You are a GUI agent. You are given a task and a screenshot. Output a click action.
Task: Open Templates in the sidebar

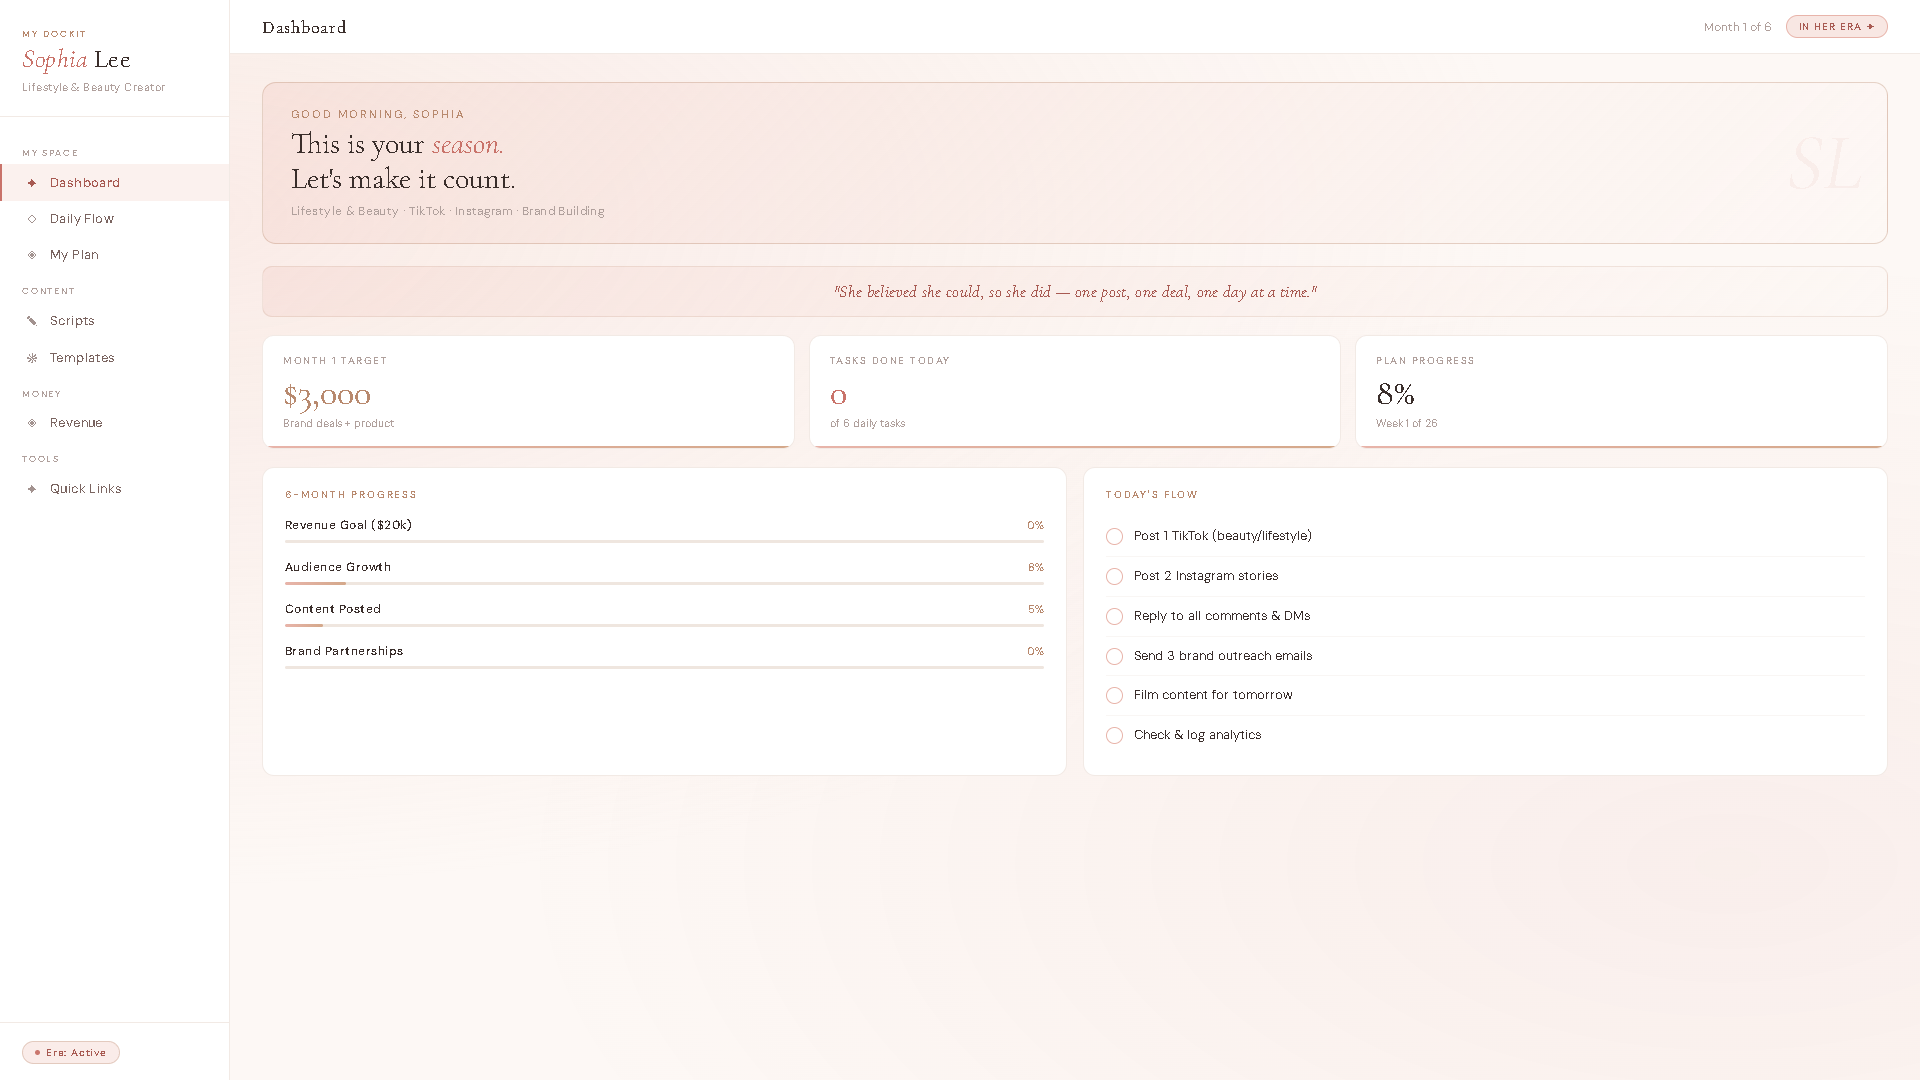(115, 358)
